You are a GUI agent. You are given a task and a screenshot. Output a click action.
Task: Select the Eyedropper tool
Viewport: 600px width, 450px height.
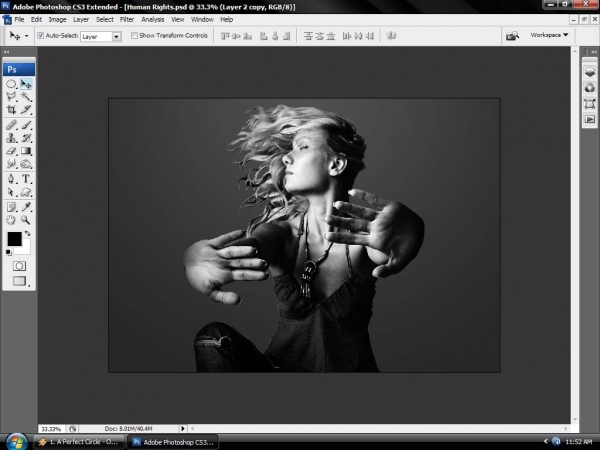click(x=26, y=207)
